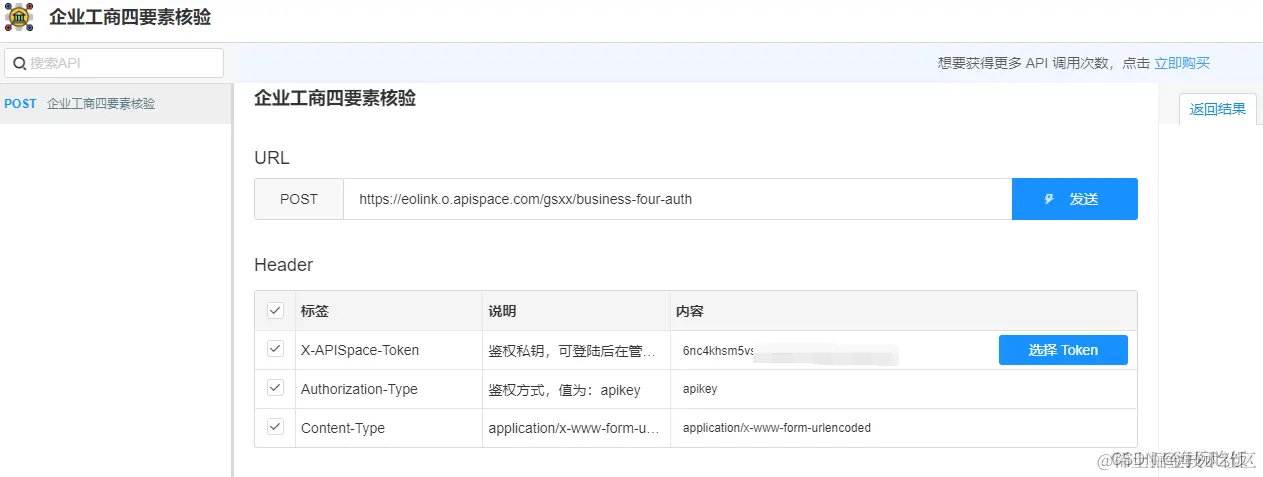Click the 企业工商四要素核验 page title at top
1263x477 pixels.
130,17
